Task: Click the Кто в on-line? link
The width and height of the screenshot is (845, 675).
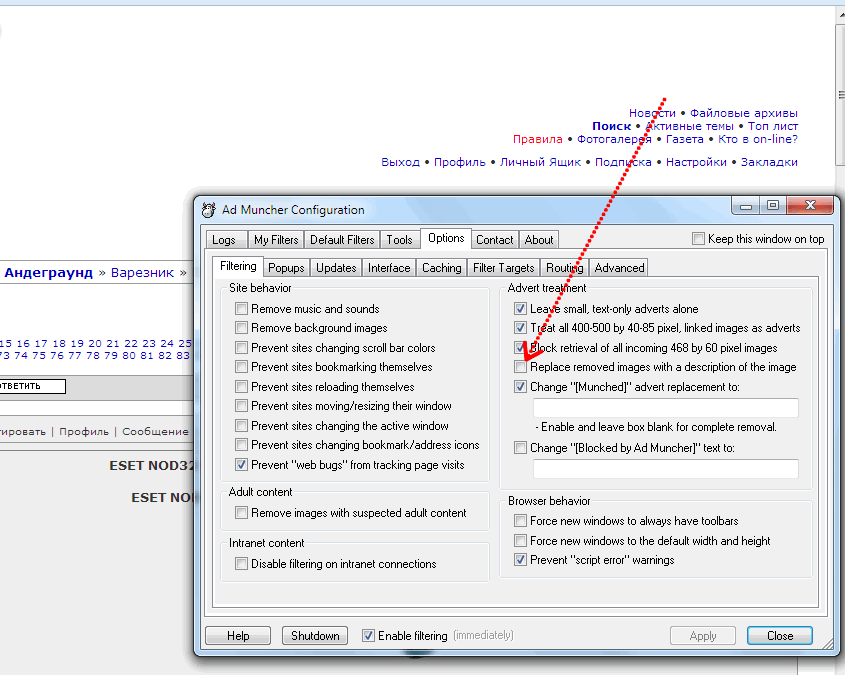Action: tap(758, 139)
